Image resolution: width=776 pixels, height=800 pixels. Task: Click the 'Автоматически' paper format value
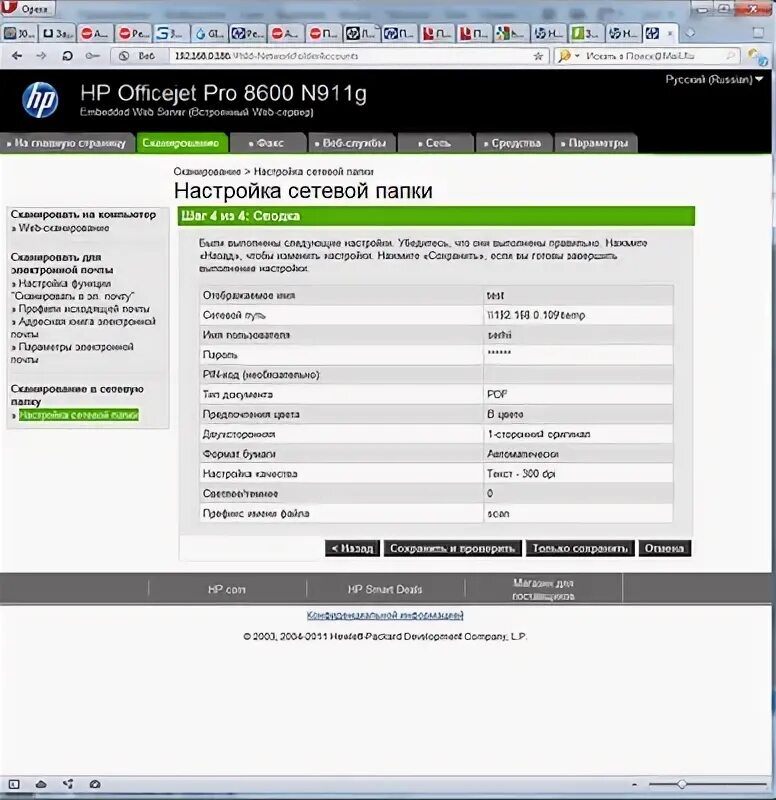pyautogui.click(x=523, y=454)
